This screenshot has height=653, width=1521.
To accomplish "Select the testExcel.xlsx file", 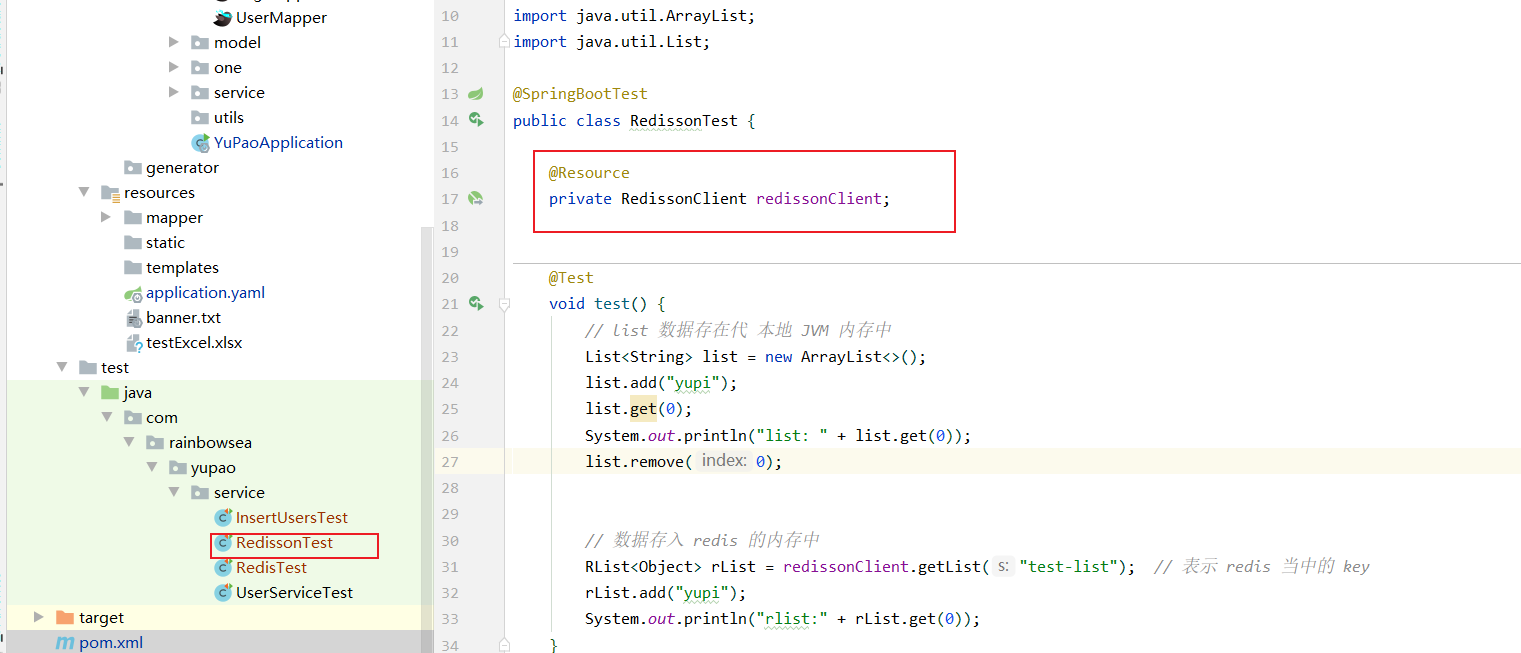I will point(193,343).
